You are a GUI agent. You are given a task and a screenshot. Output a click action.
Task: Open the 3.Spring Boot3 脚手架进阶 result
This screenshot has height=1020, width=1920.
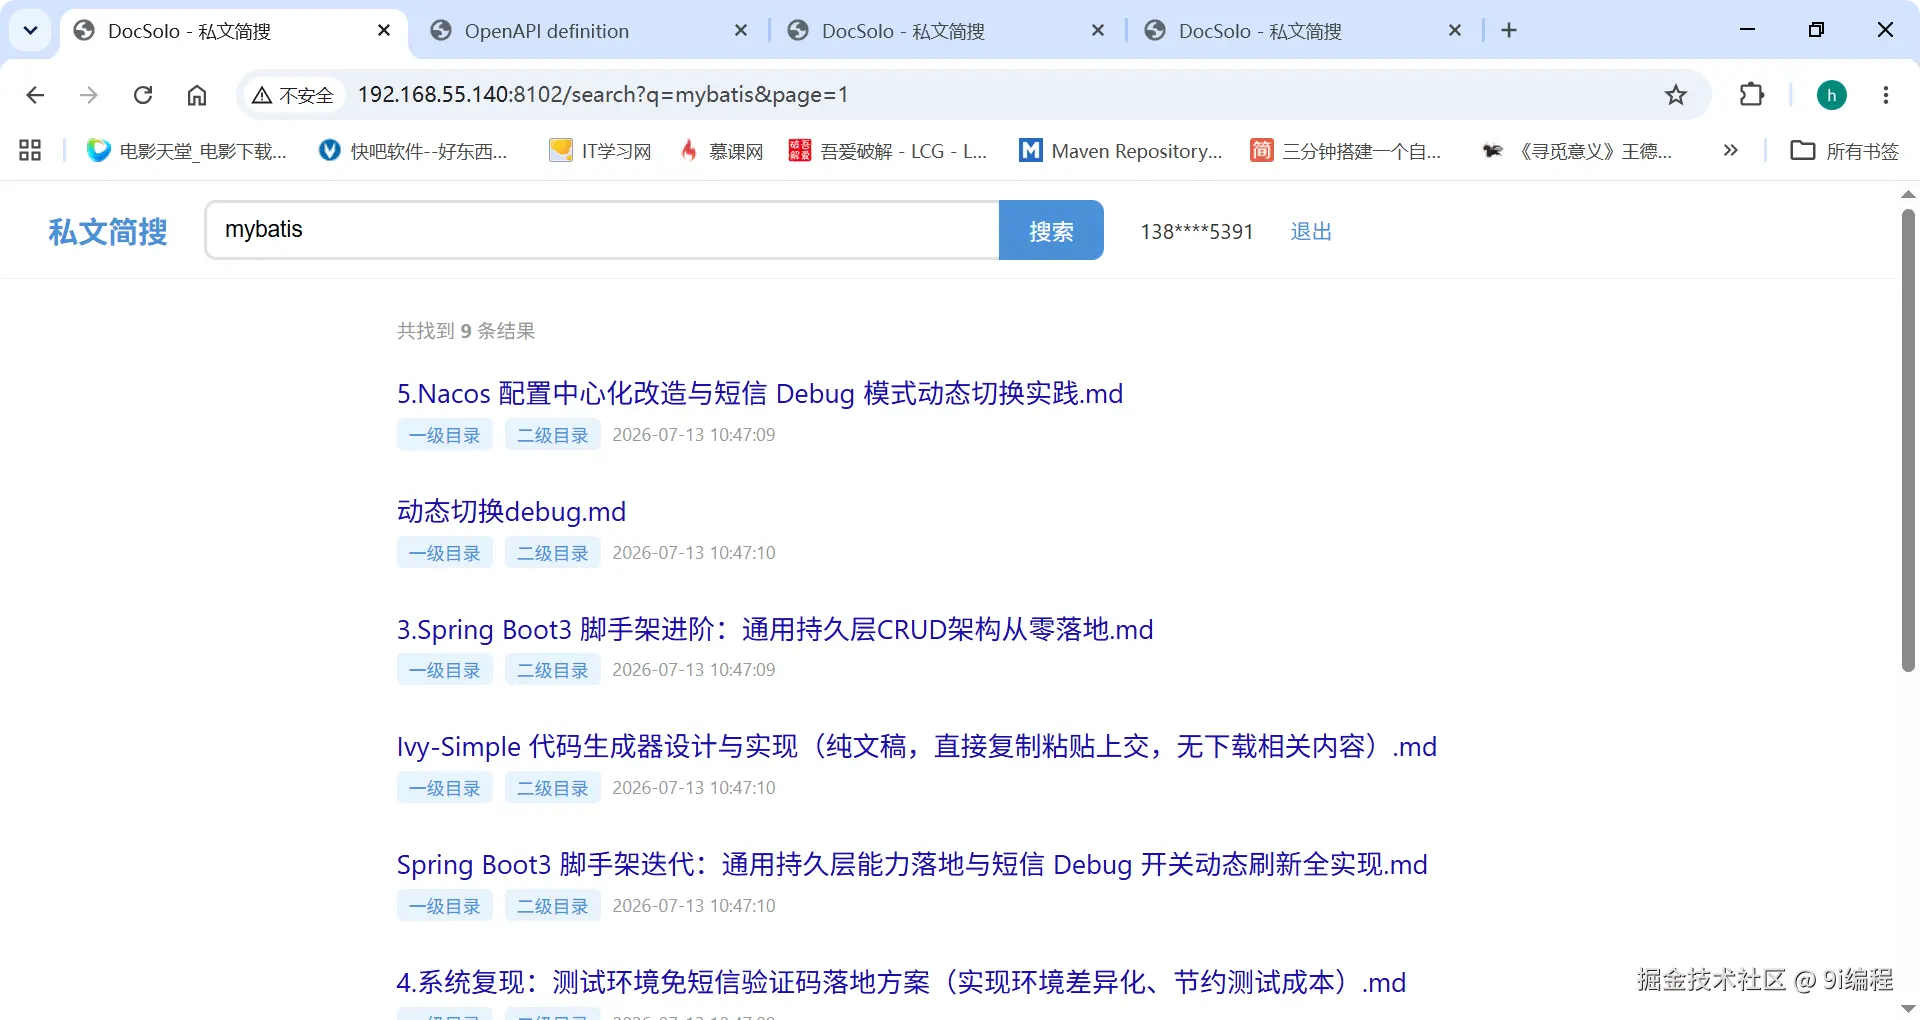775,629
